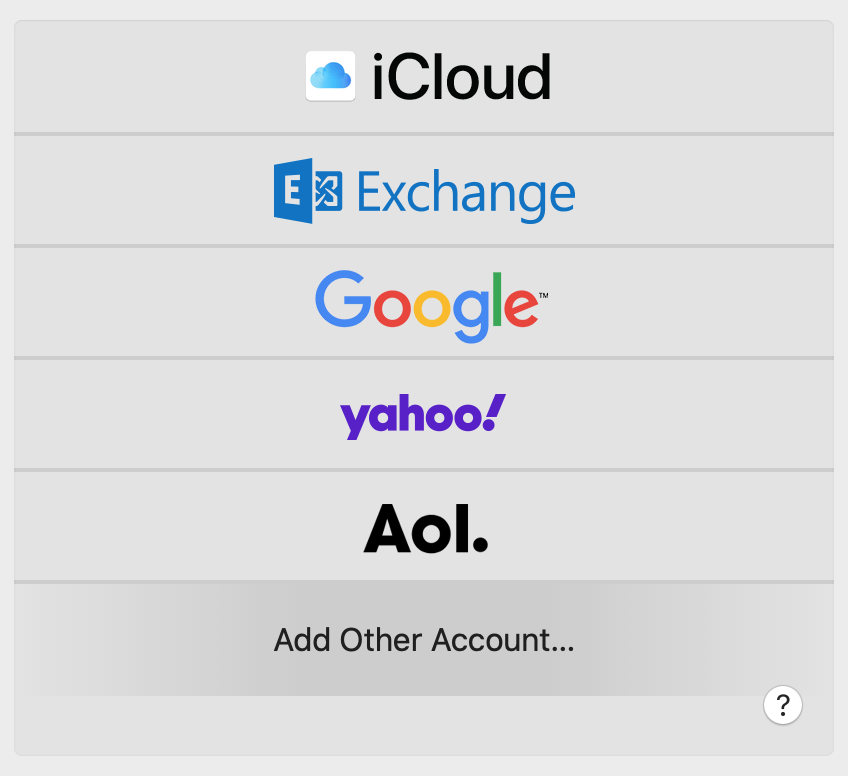Choose the Yahoo account option
The width and height of the screenshot is (848, 776).
coord(424,414)
